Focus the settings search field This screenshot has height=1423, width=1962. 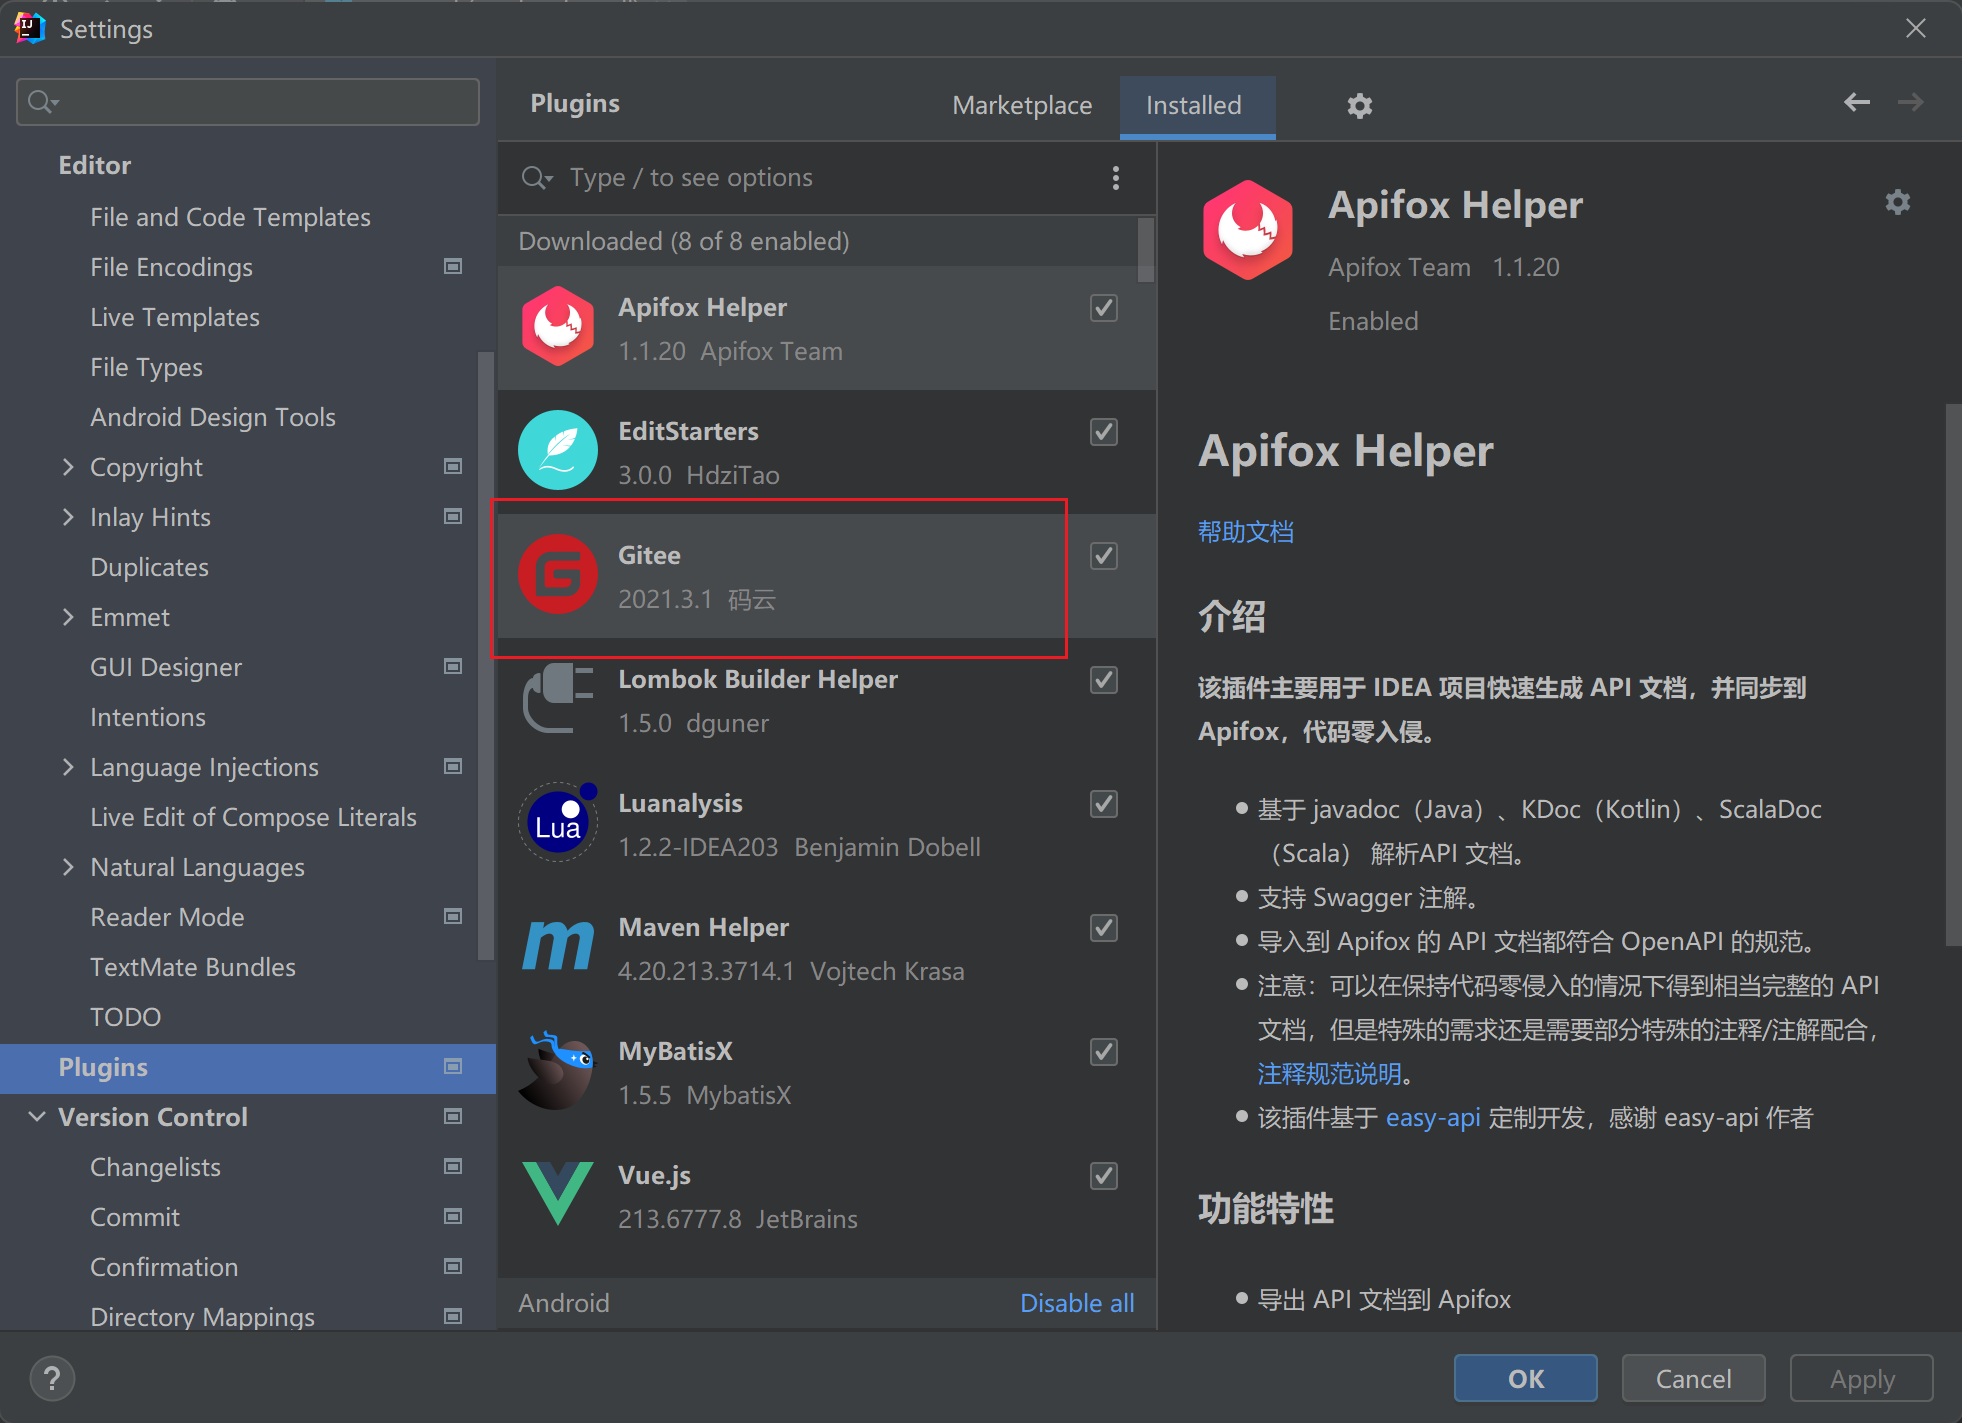248,102
